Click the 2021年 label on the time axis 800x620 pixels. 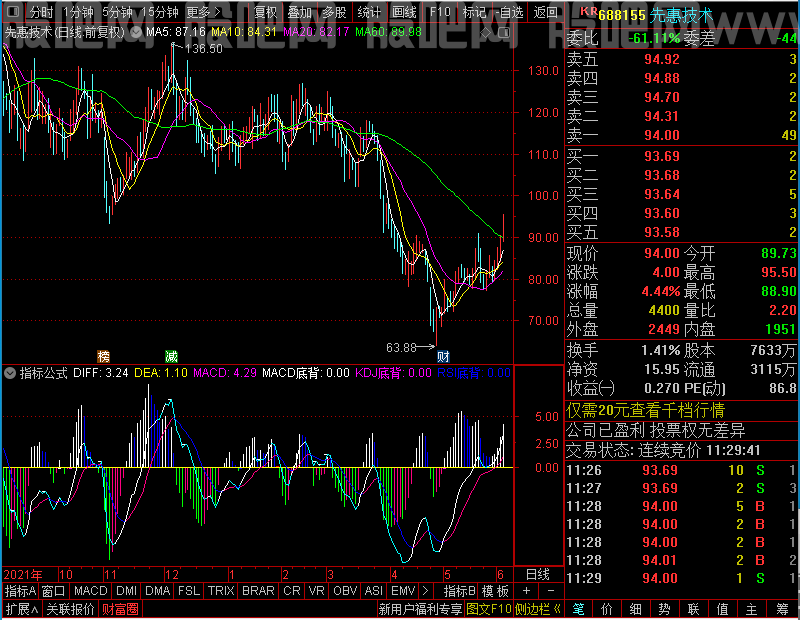23,575
